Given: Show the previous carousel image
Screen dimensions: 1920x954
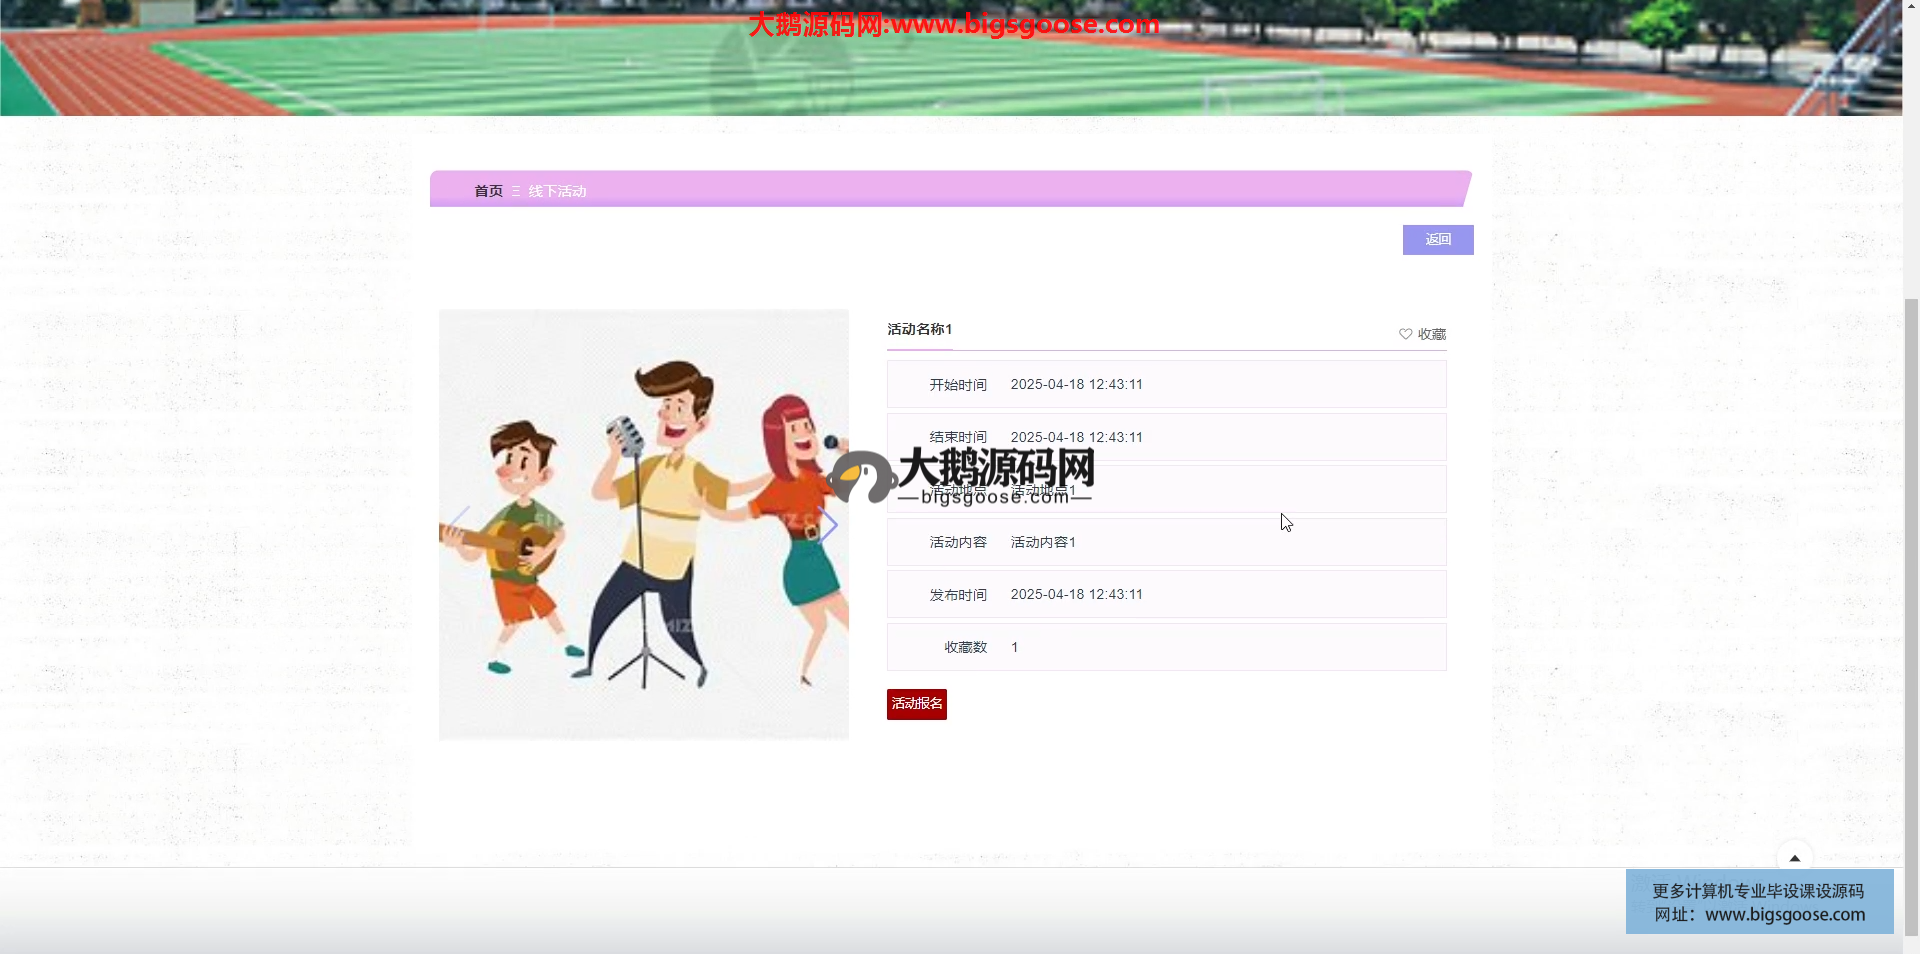Looking at the screenshot, I should click(459, 524).
